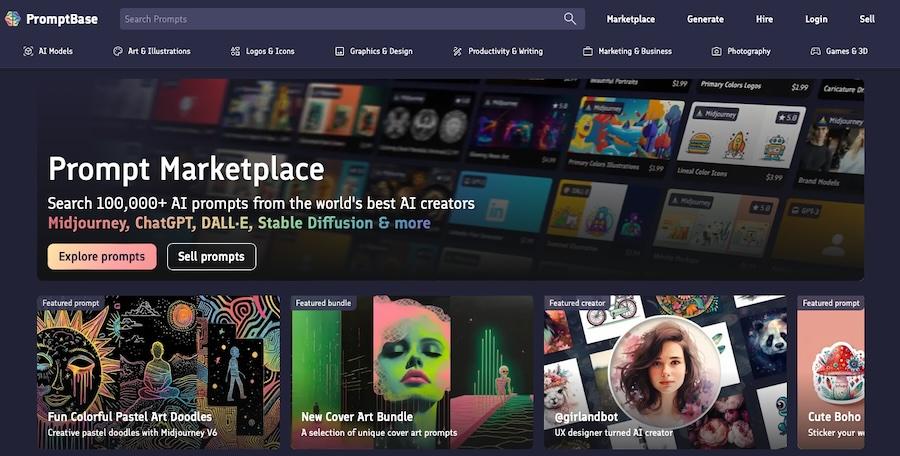
Task: Open the New Cover Art Bundle card
Action: point(412,372)
